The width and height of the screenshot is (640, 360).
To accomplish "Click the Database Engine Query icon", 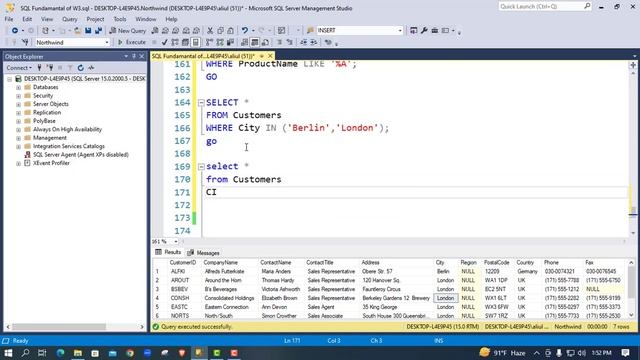I will pos(155,31).
